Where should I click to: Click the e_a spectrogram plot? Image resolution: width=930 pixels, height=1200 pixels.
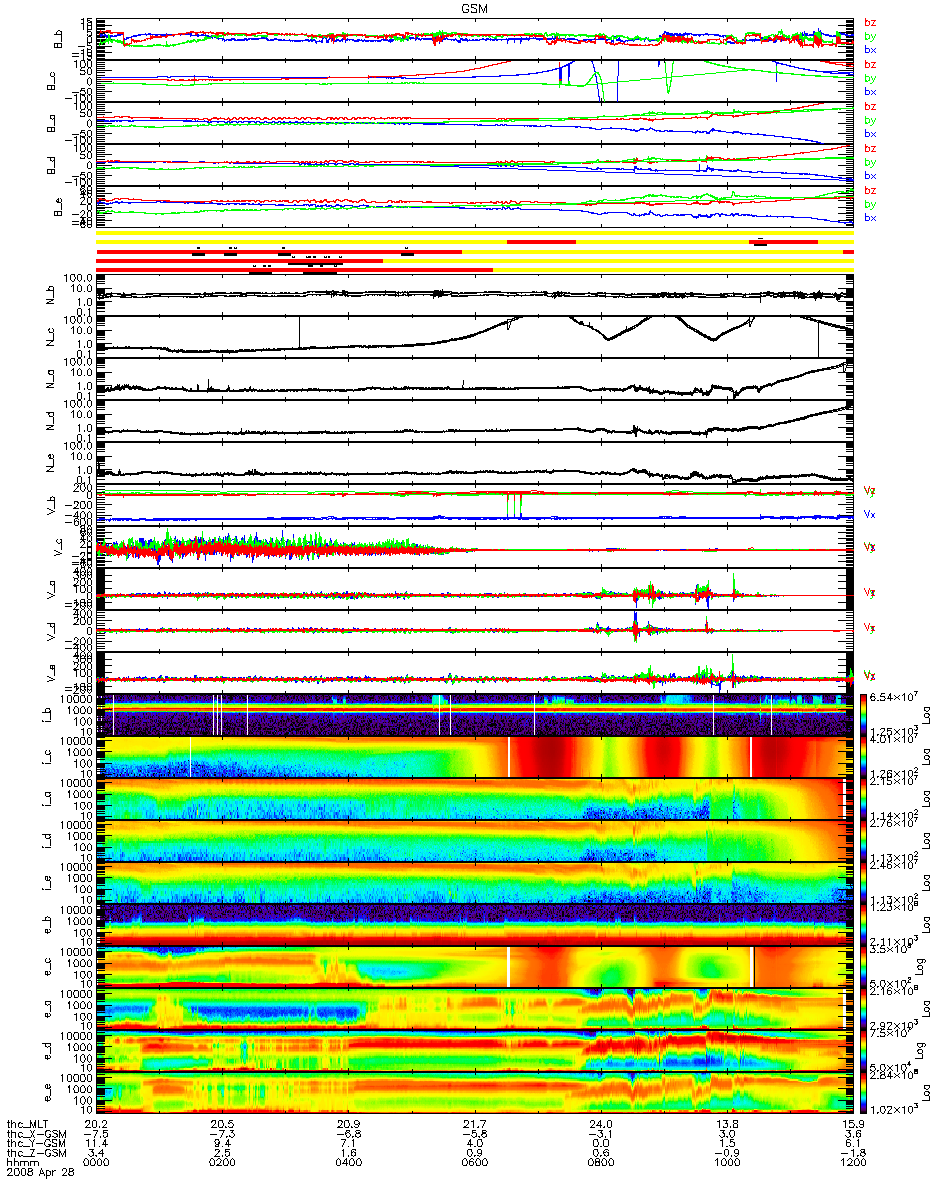(x=474, y=1008)
